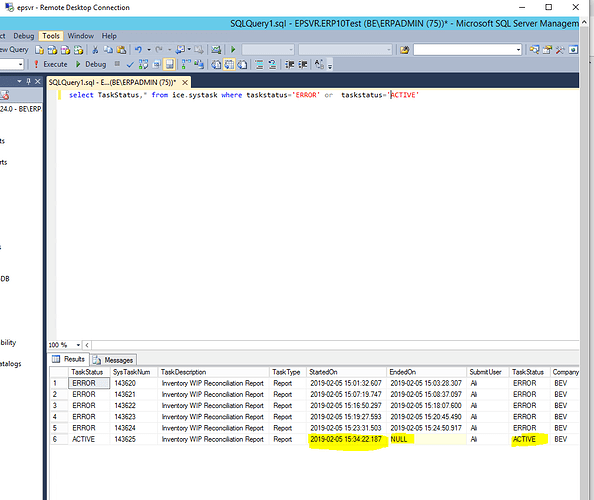Click Comment Out Selected Lines icon
594x500 pixels.
coord(259,64)
